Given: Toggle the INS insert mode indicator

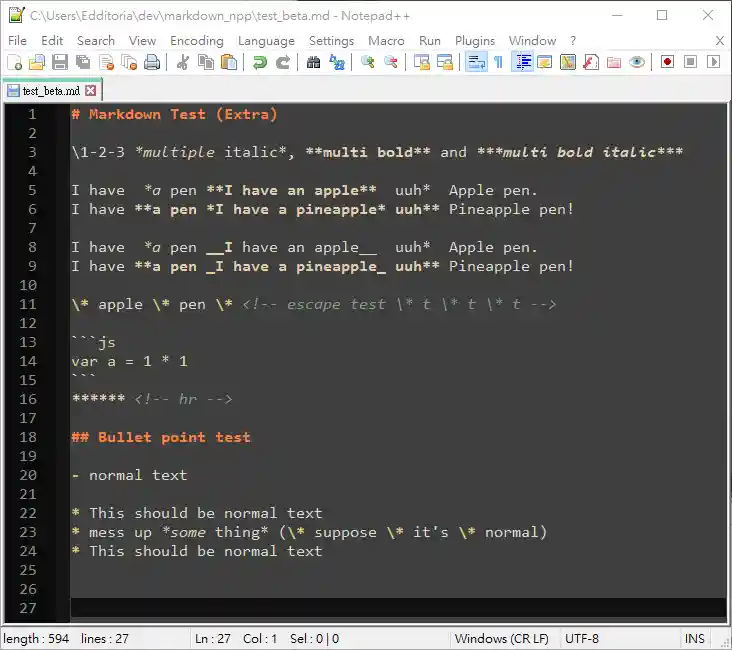Looking at the screenshot, I should [694, 638].
